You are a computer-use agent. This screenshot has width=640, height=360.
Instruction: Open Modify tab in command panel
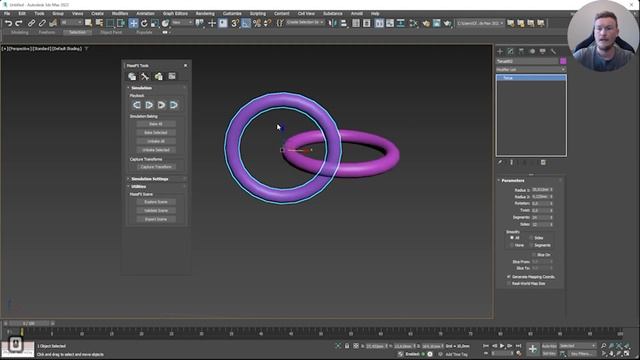pyautogui.click(x=510, y=51)
